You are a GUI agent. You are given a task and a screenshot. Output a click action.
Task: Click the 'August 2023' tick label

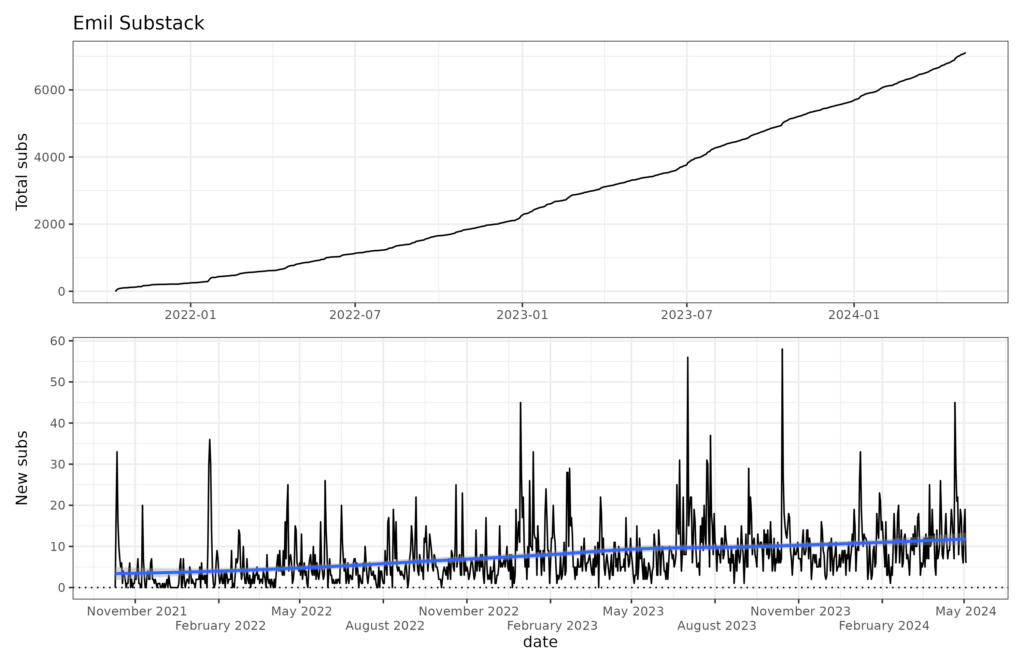pos(716,626)
